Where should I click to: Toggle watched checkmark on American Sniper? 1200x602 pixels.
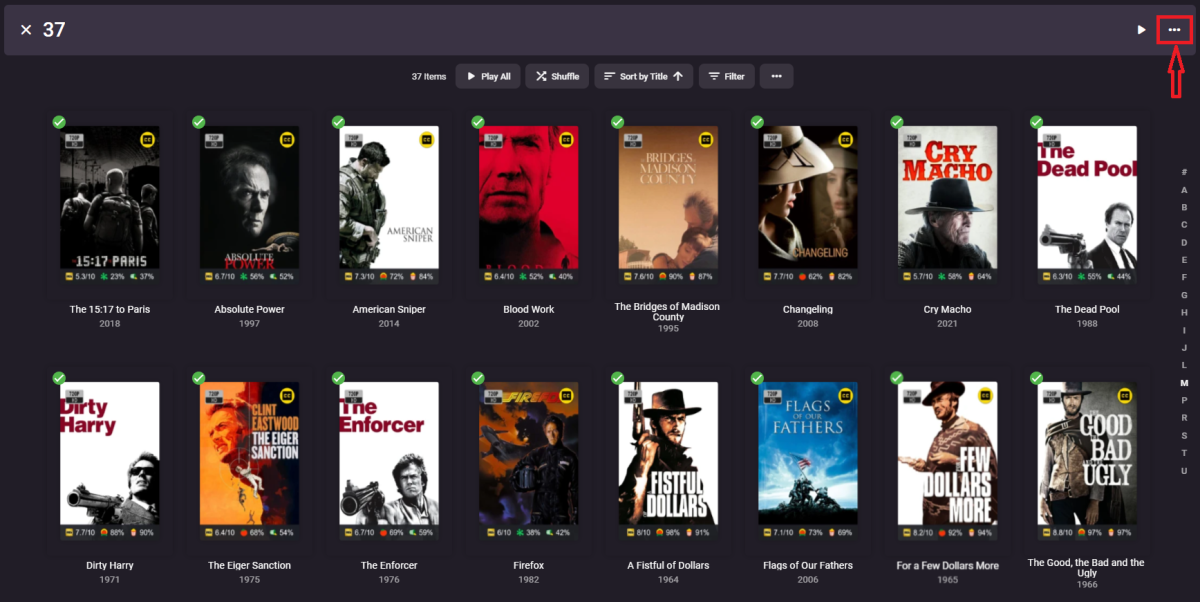pyautogui.click(x=338, y=122)
